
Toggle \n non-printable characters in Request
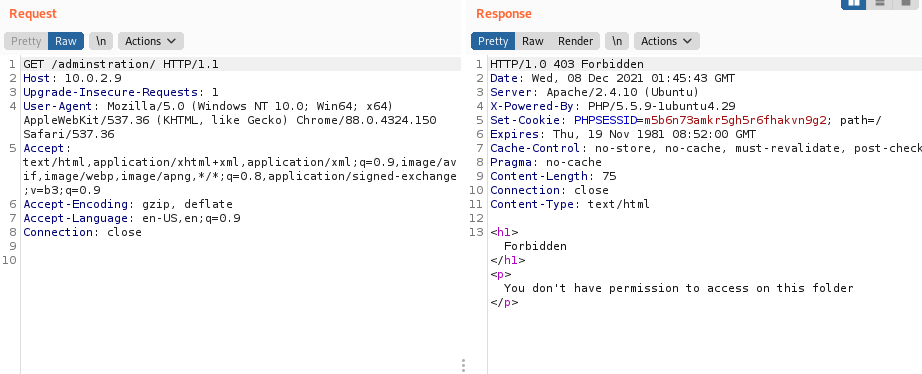101,41
